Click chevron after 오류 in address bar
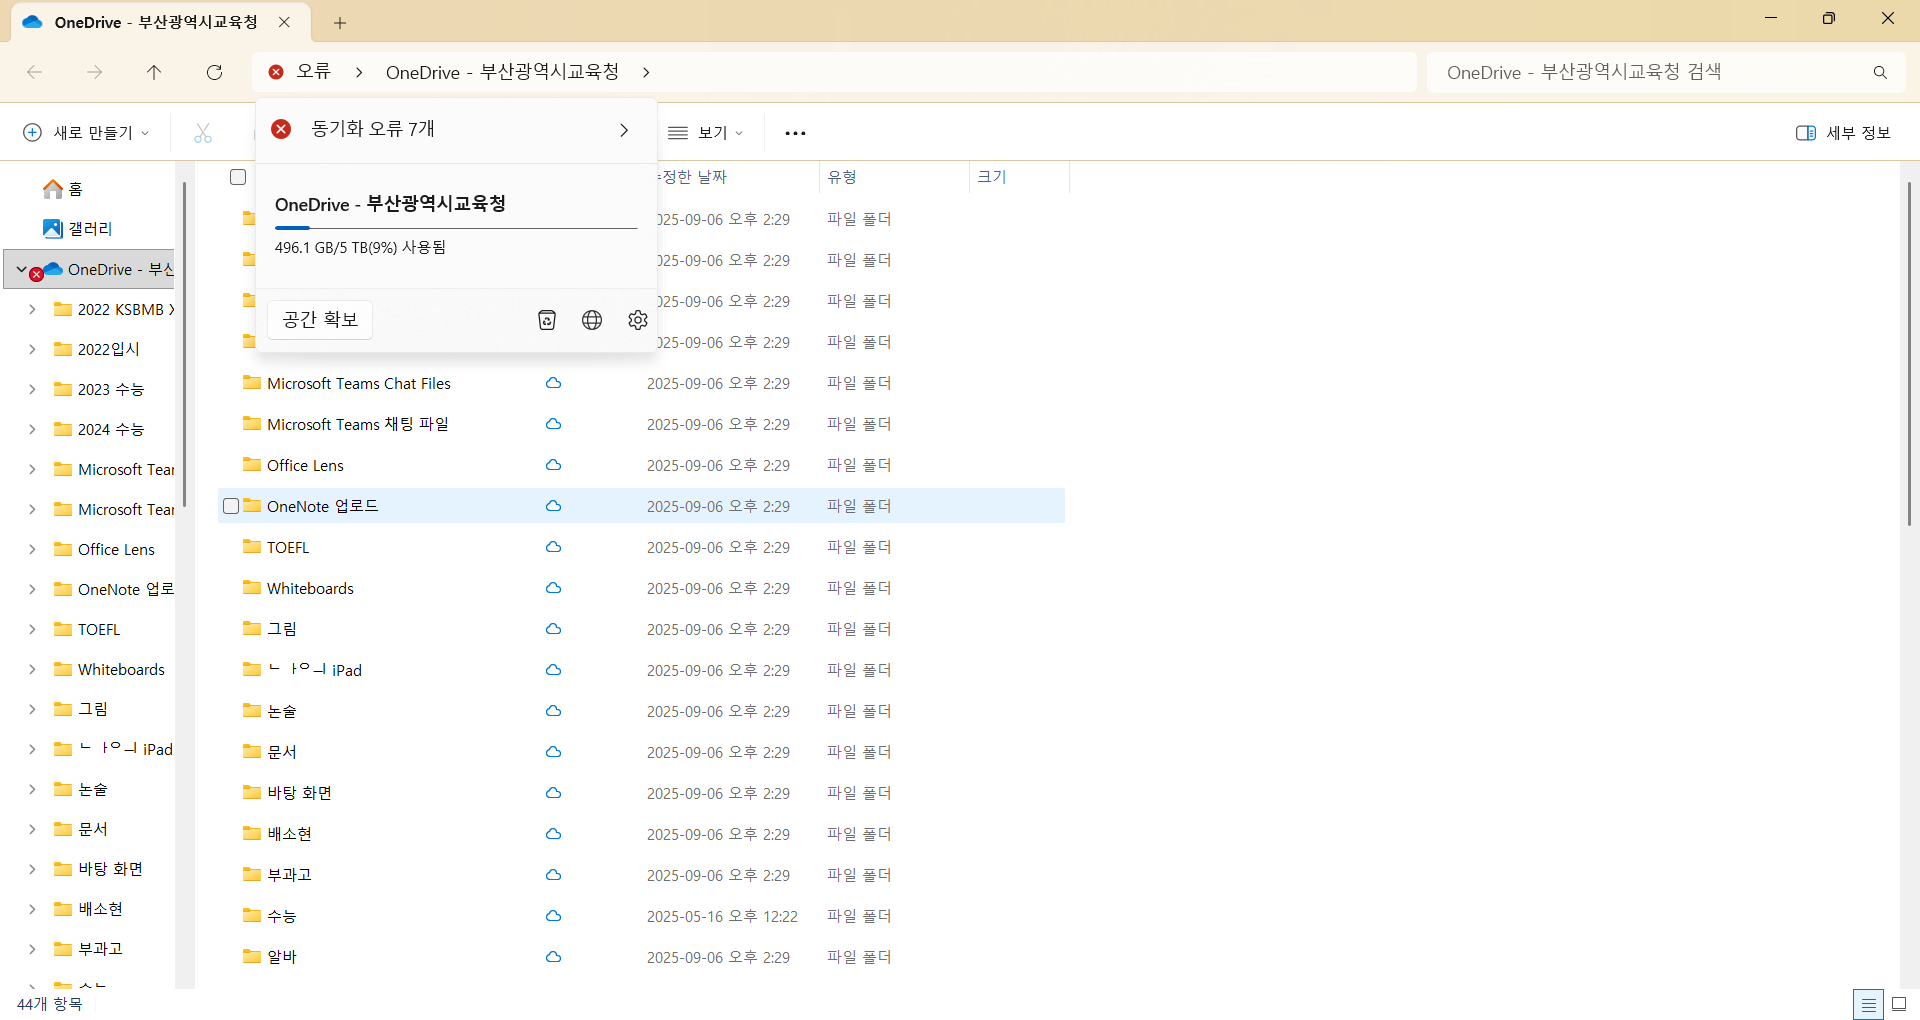 359,72
